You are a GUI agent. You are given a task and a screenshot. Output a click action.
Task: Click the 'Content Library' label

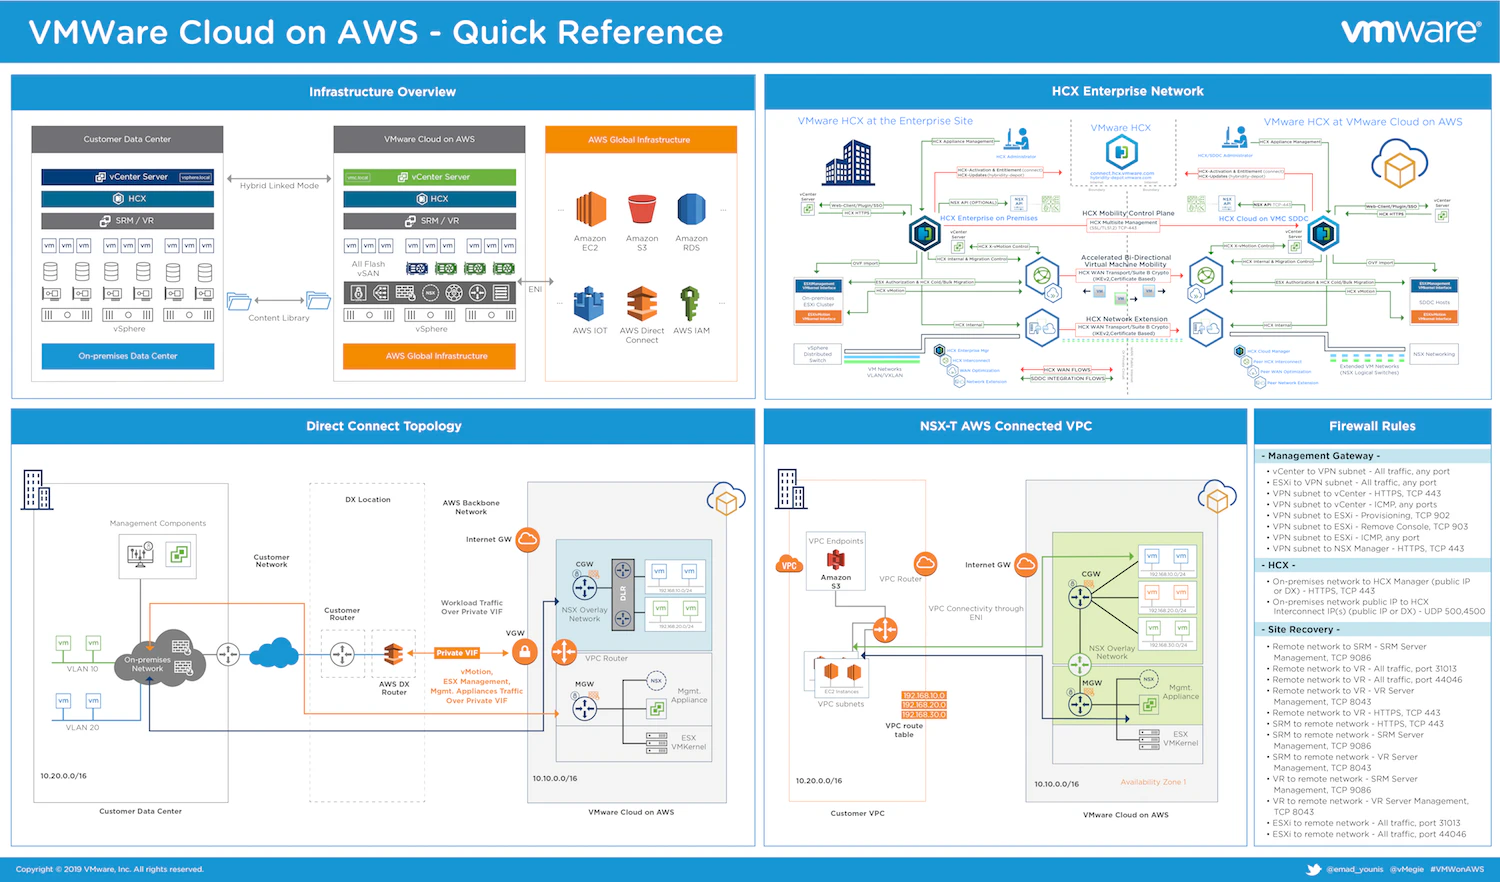tap(279, 318)
